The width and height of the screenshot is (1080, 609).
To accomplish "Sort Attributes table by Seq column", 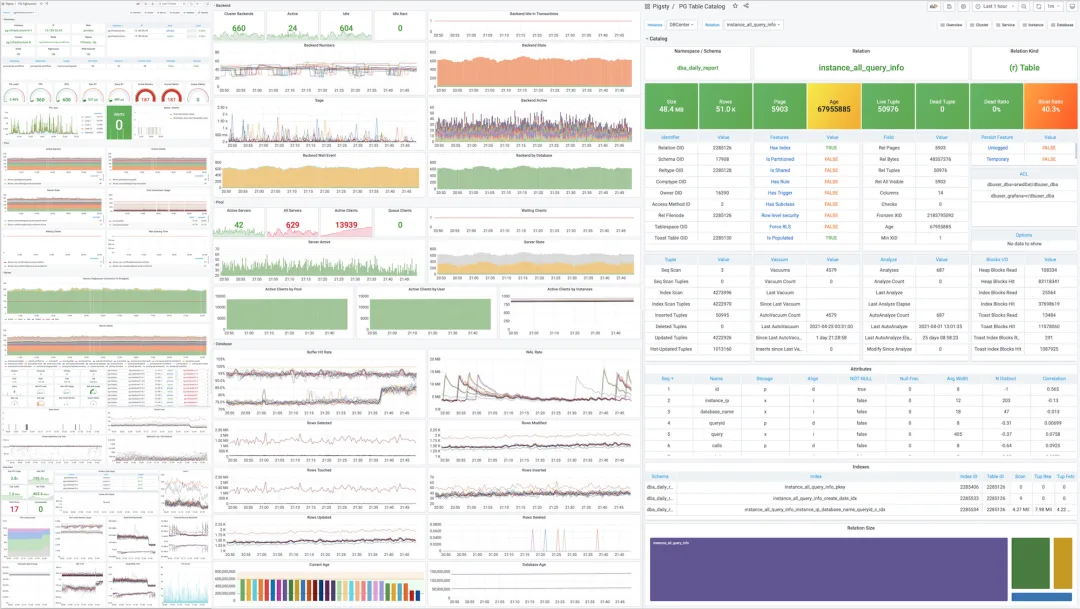I will tap(667, 378).
